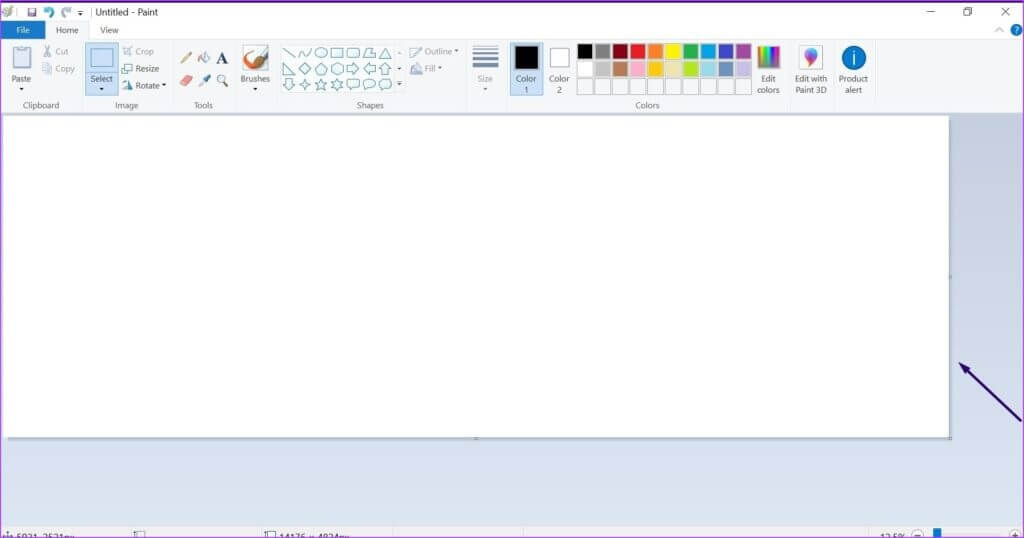
Task: Switch to the Home tab
Action: 67,30
